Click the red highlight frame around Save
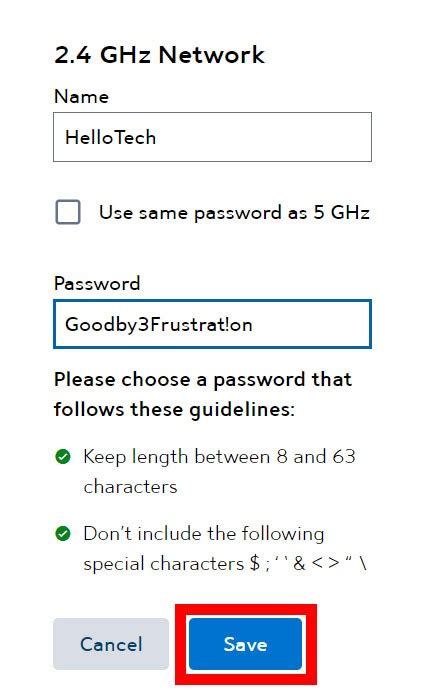 click(245, 644)
